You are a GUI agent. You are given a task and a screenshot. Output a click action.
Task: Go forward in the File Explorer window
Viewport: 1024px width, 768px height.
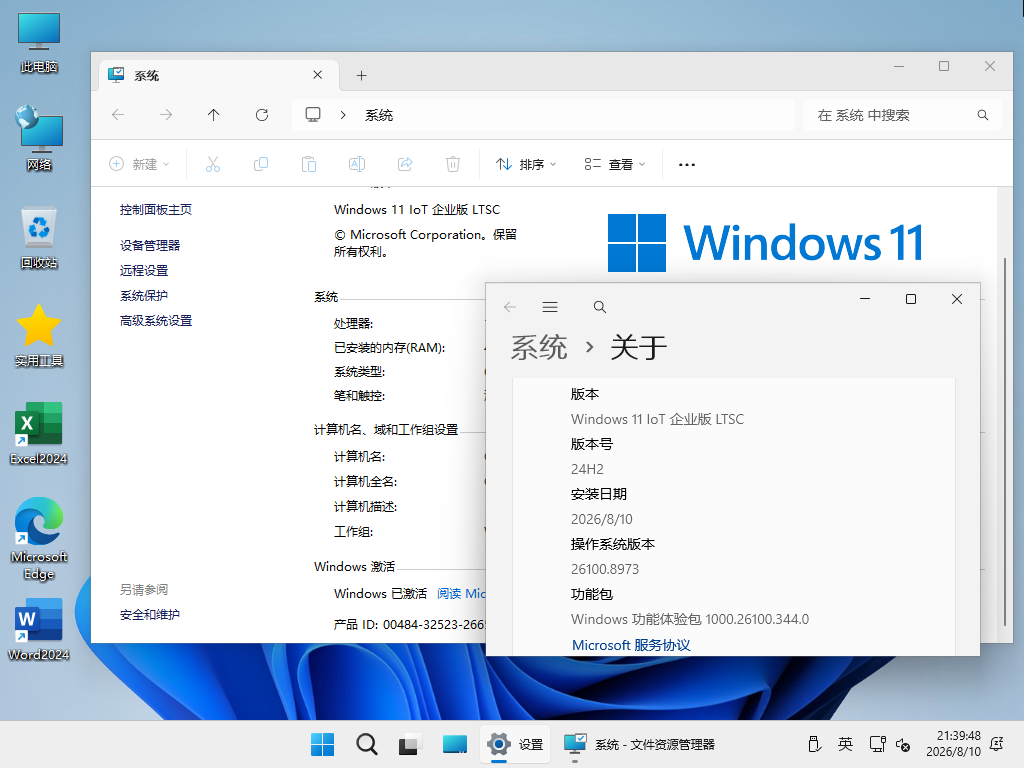tap(166, 115)
